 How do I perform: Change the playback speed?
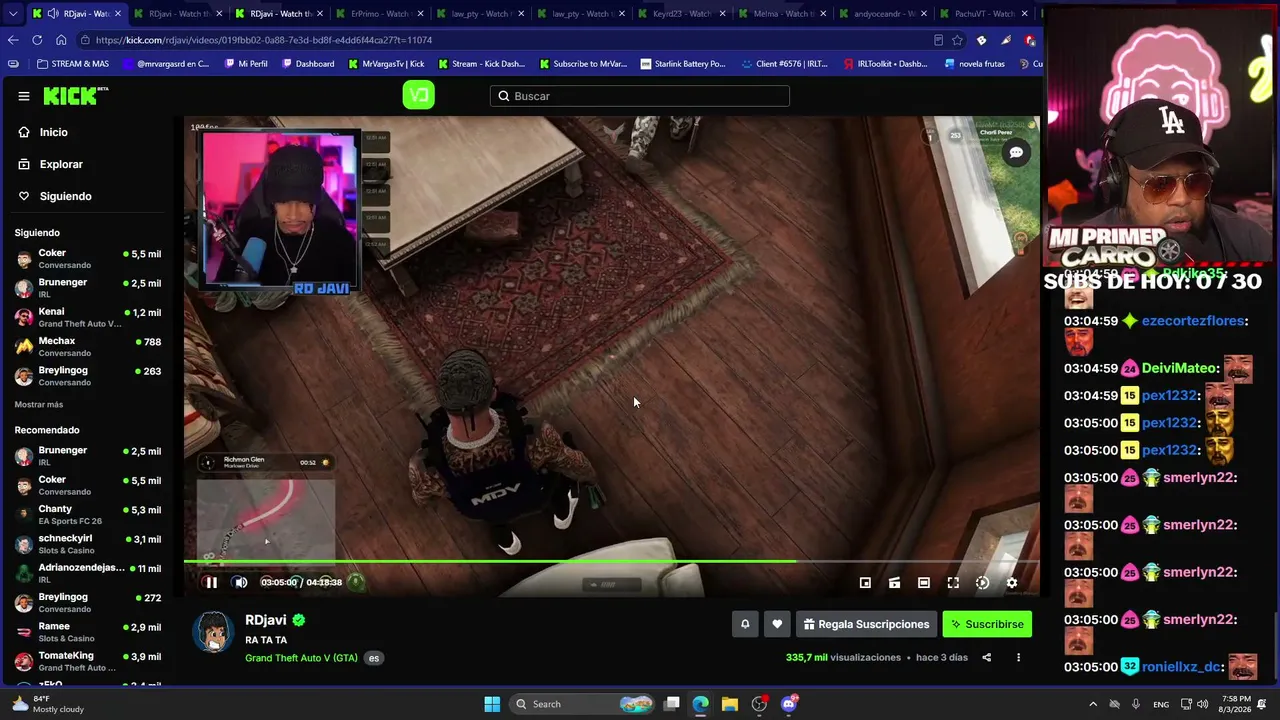pyautogui.click(x=982, y=583)
